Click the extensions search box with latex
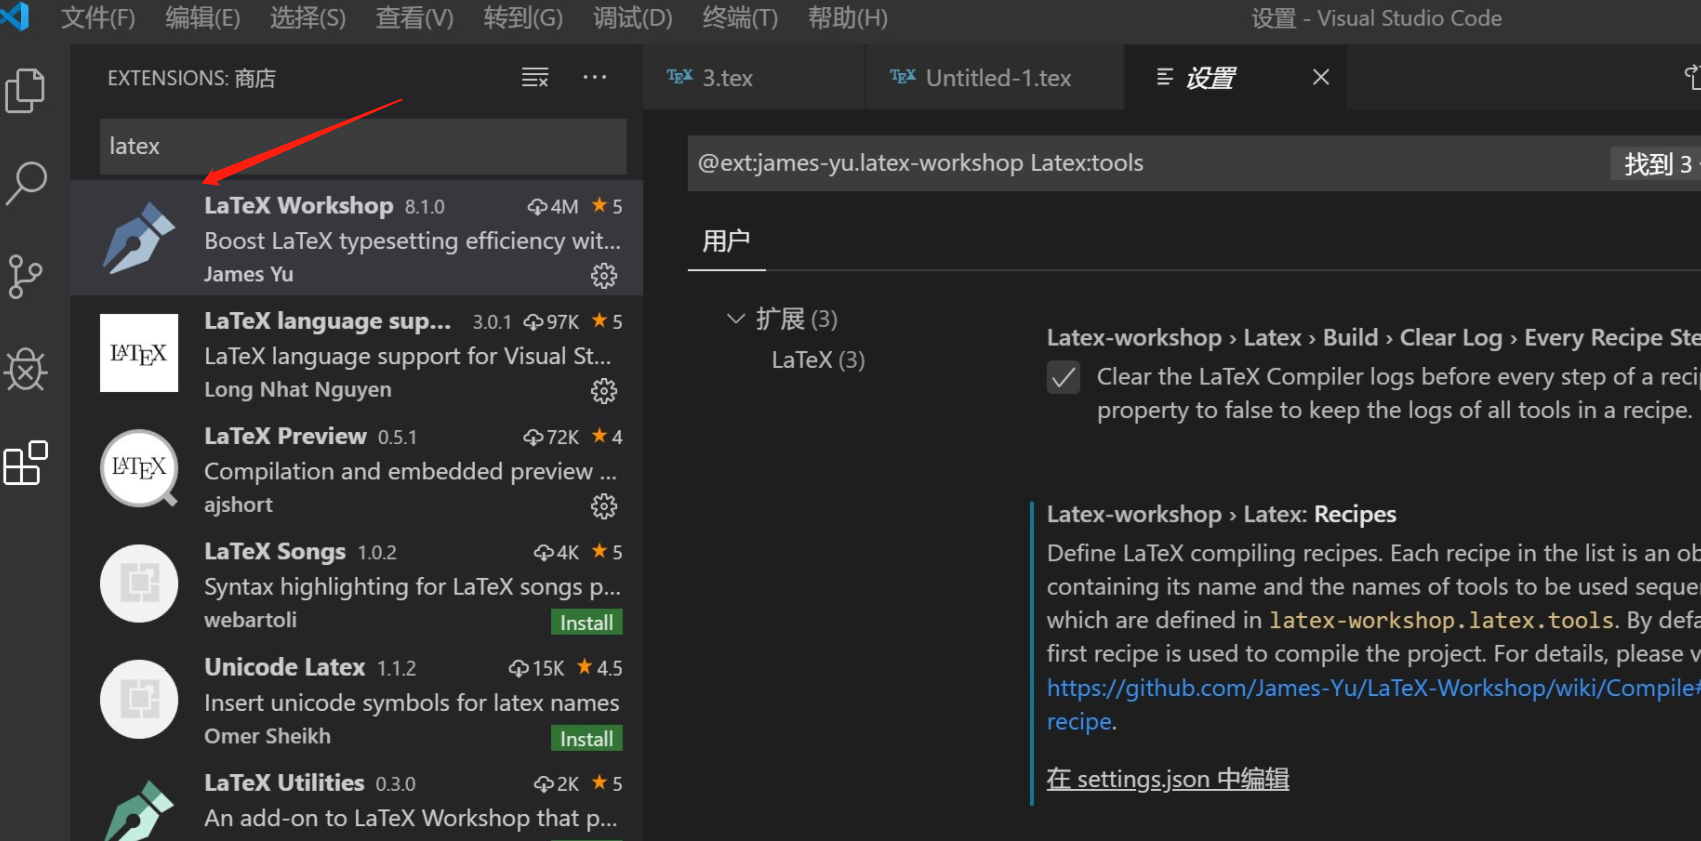Image resolution: width=1701 pixels, height=841 pixels. [x=363, y=146]
